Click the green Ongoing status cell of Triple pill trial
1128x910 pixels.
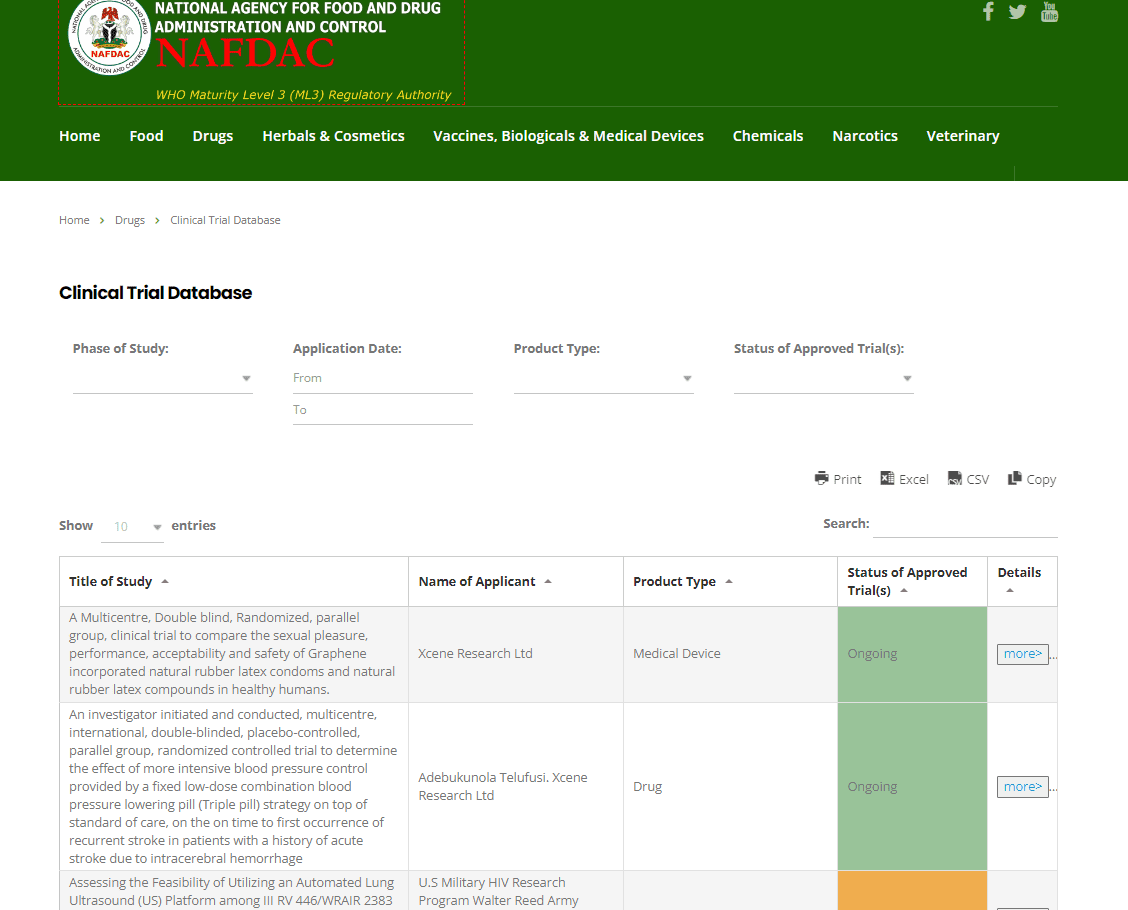912,787
